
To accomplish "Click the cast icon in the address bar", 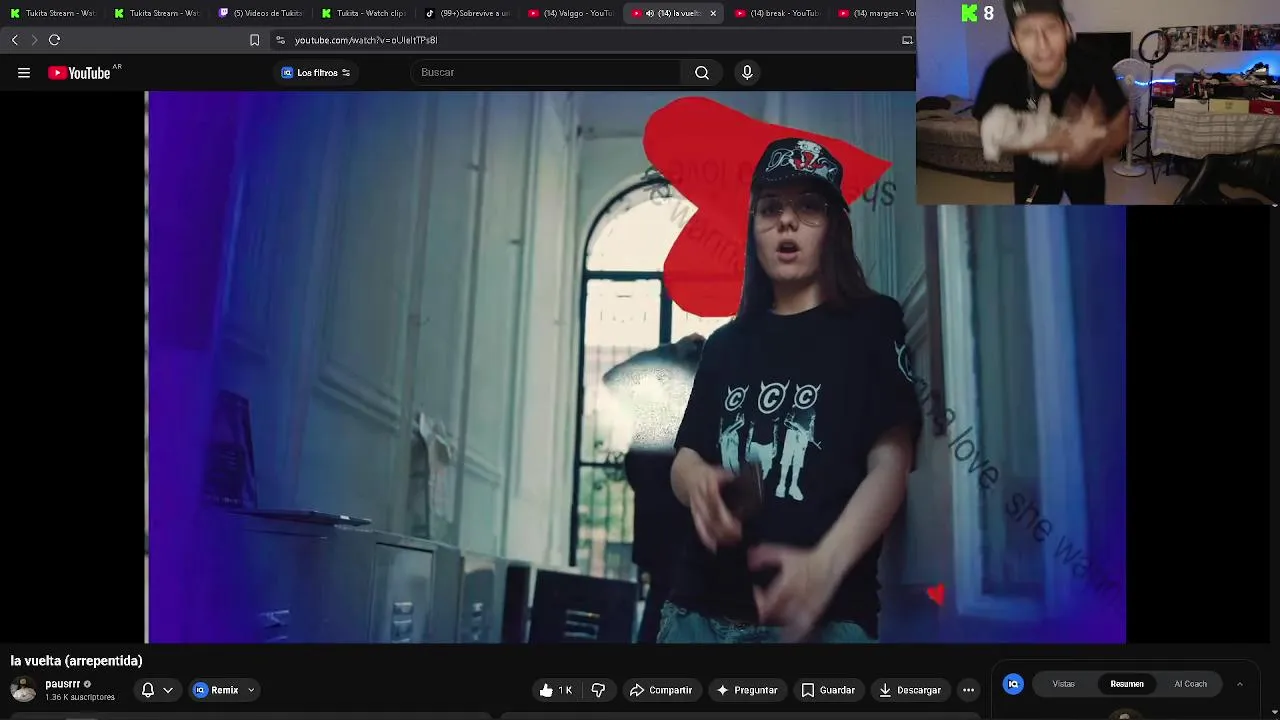I will (907, 40).
